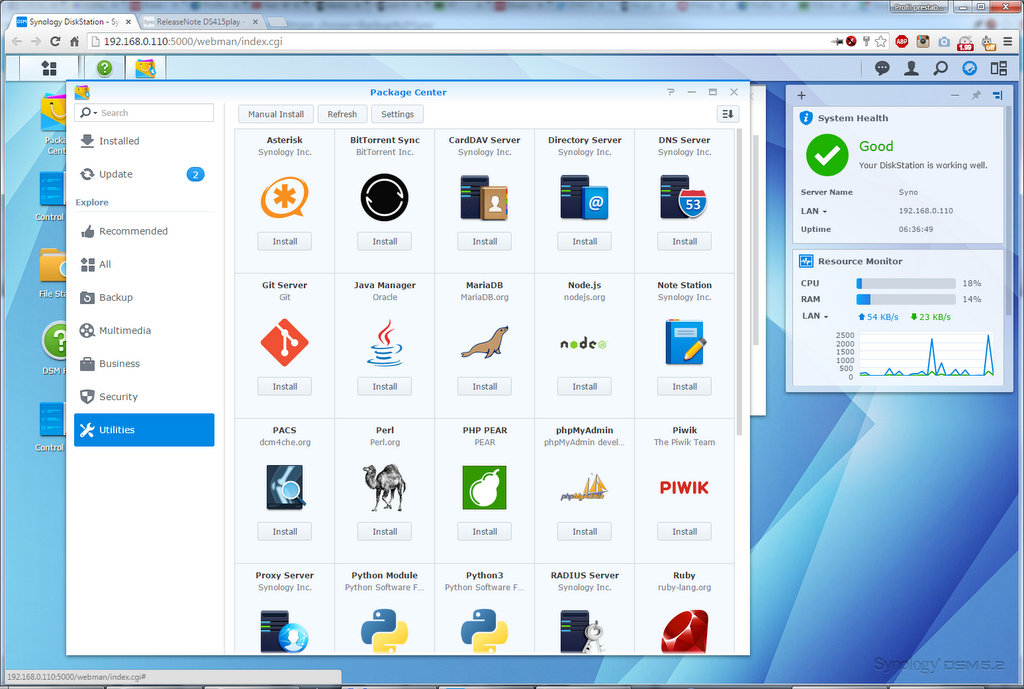This screenshot has height=689, width=1024.
Task: Open the Python Module package icon
Action: [385, 632]
